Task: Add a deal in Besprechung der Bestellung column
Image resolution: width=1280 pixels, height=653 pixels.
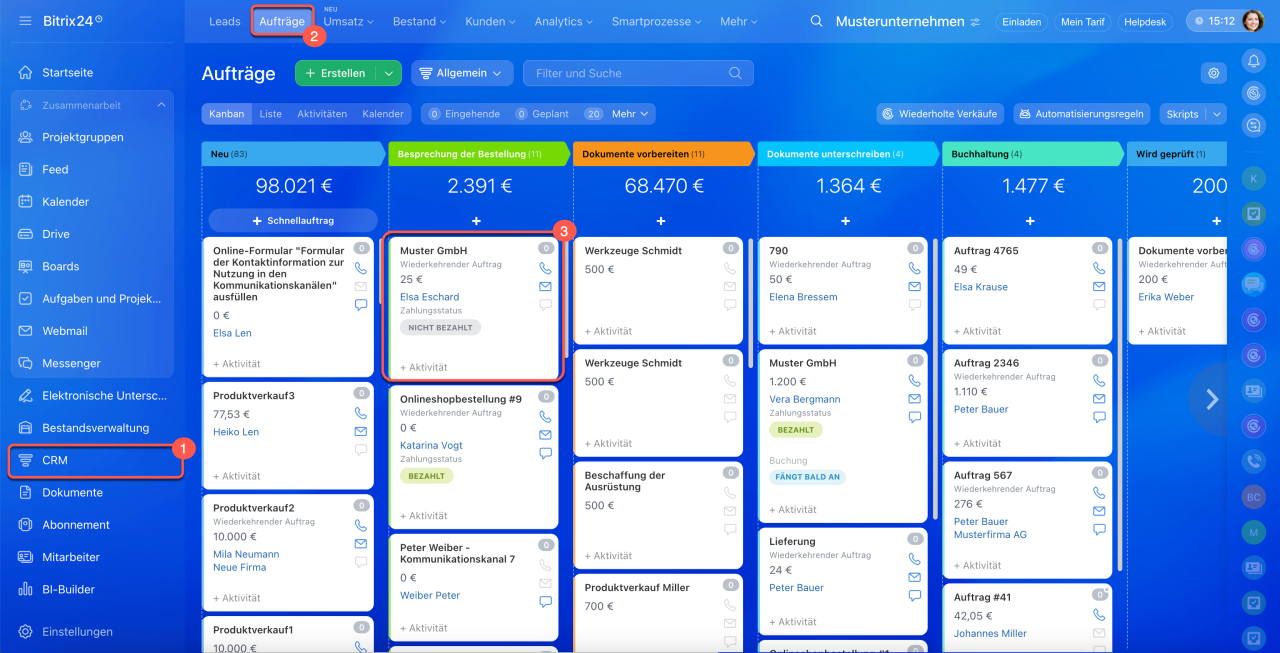Action: 476,220
